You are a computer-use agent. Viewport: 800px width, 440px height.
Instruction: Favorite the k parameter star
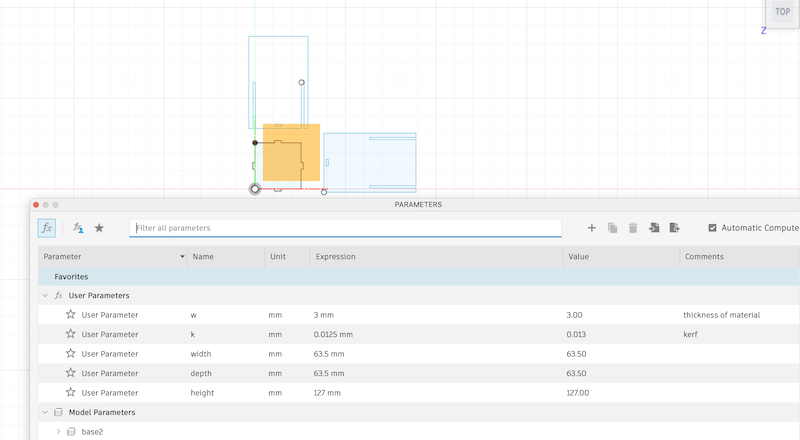[x=70, y=334]
